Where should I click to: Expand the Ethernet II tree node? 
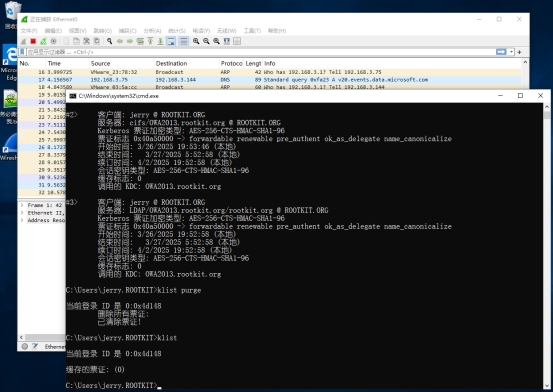[x=22, y=213]
